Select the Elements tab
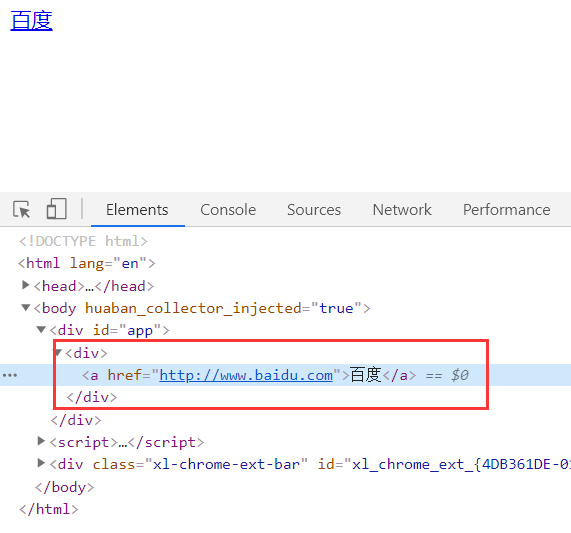Viewport: 571px width, 533px height. [137, 210]
